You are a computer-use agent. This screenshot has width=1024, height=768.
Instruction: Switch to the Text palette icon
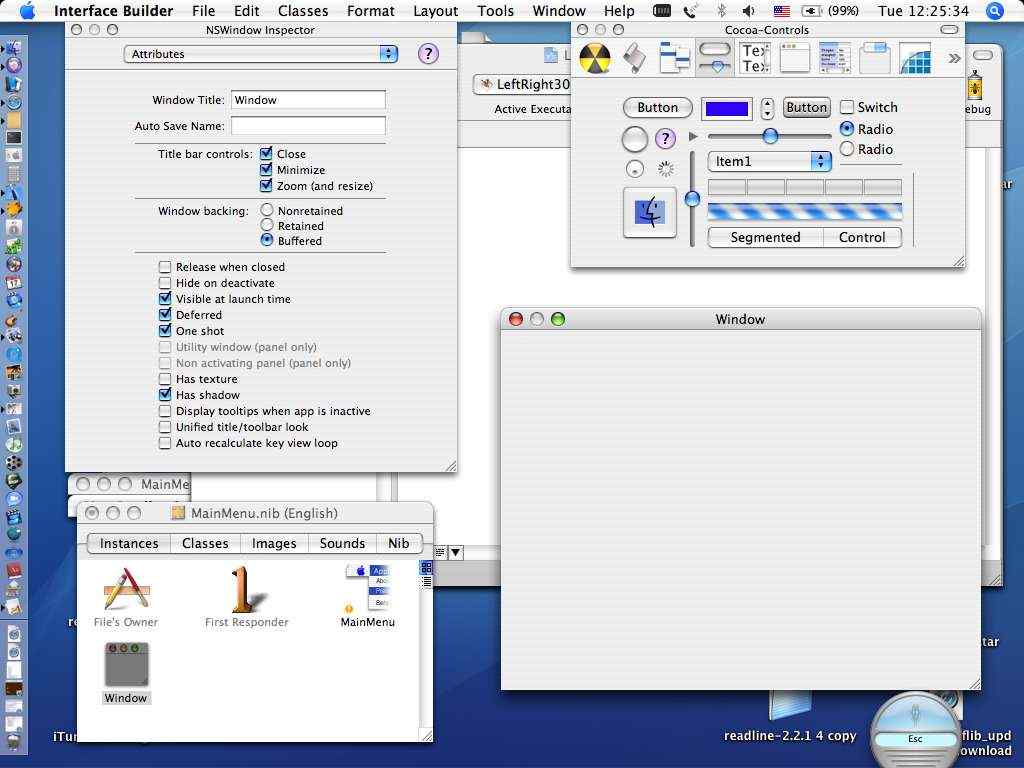755,58
